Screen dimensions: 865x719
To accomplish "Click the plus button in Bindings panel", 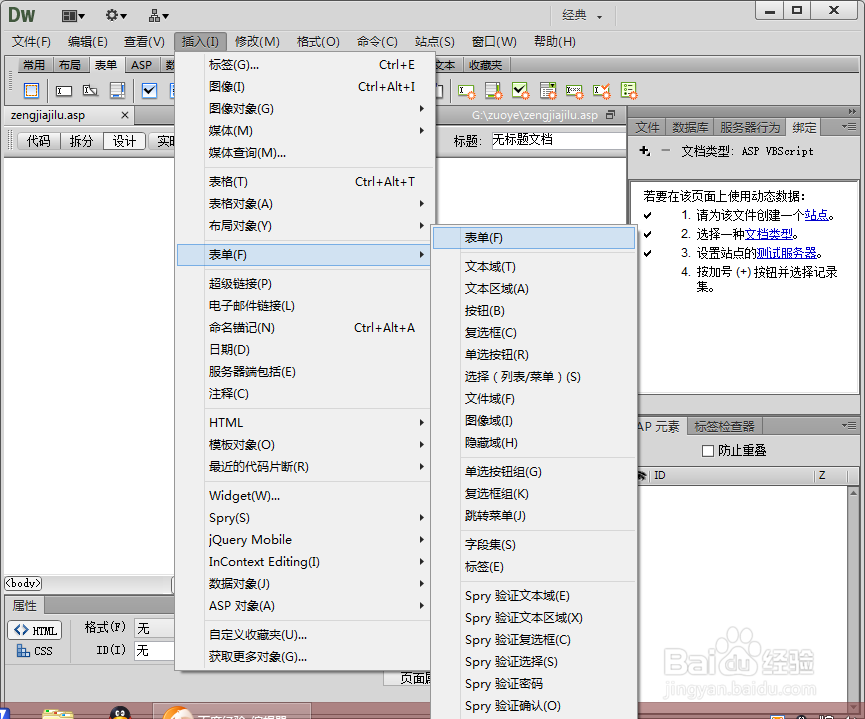I will [x=644, y=151].
